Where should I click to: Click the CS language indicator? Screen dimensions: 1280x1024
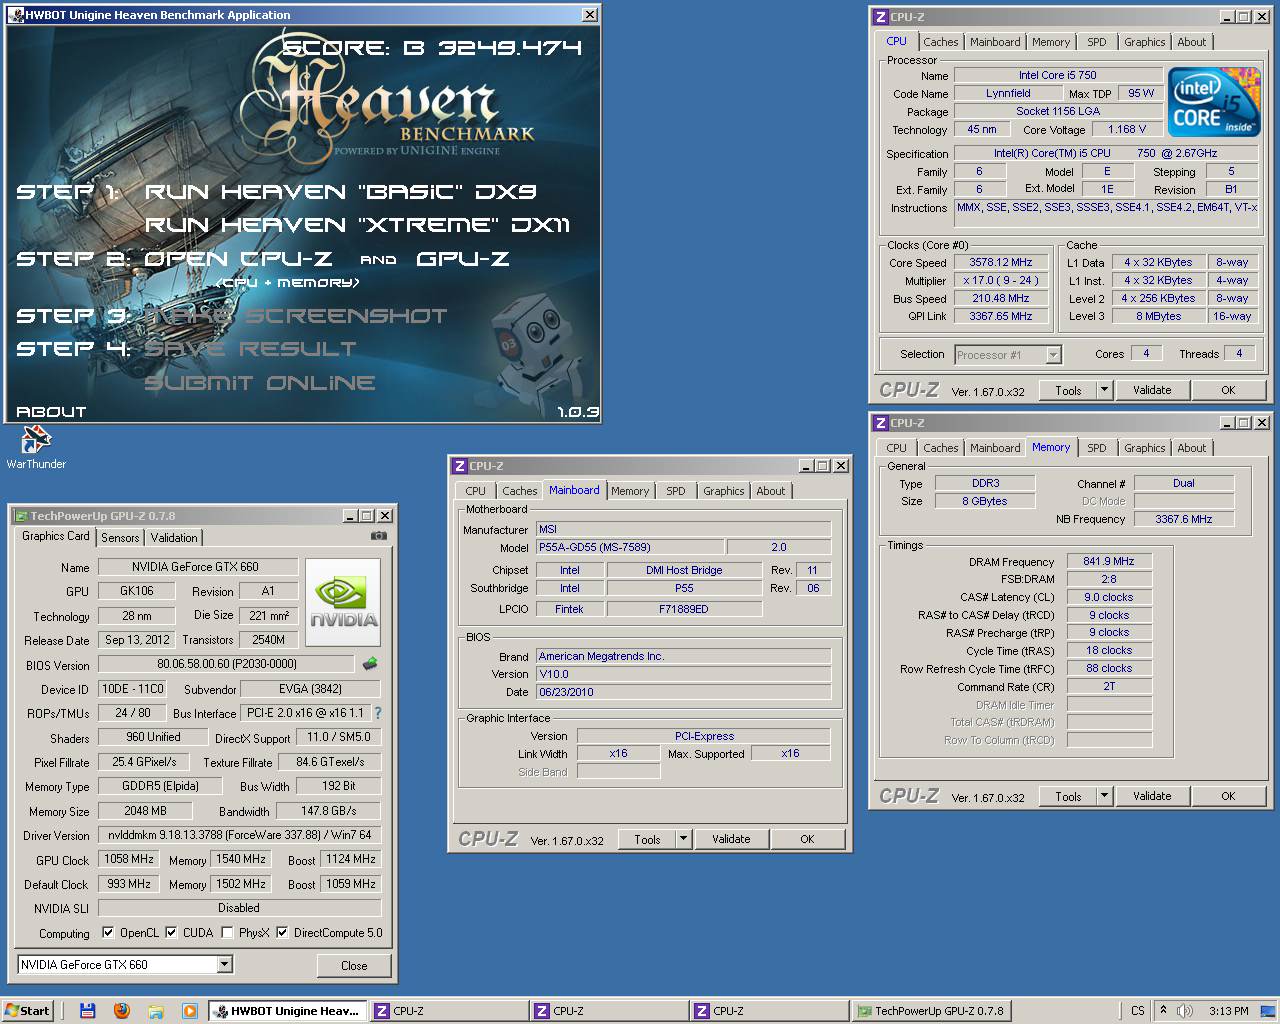[1138, 1011]
